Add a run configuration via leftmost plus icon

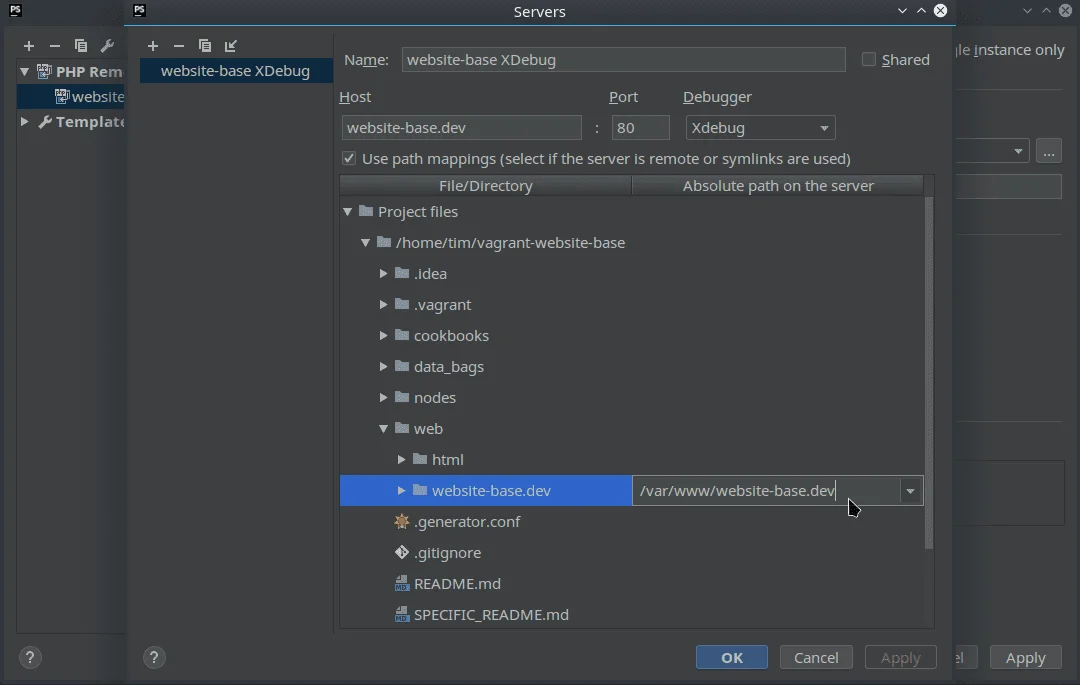pos(29,46)
